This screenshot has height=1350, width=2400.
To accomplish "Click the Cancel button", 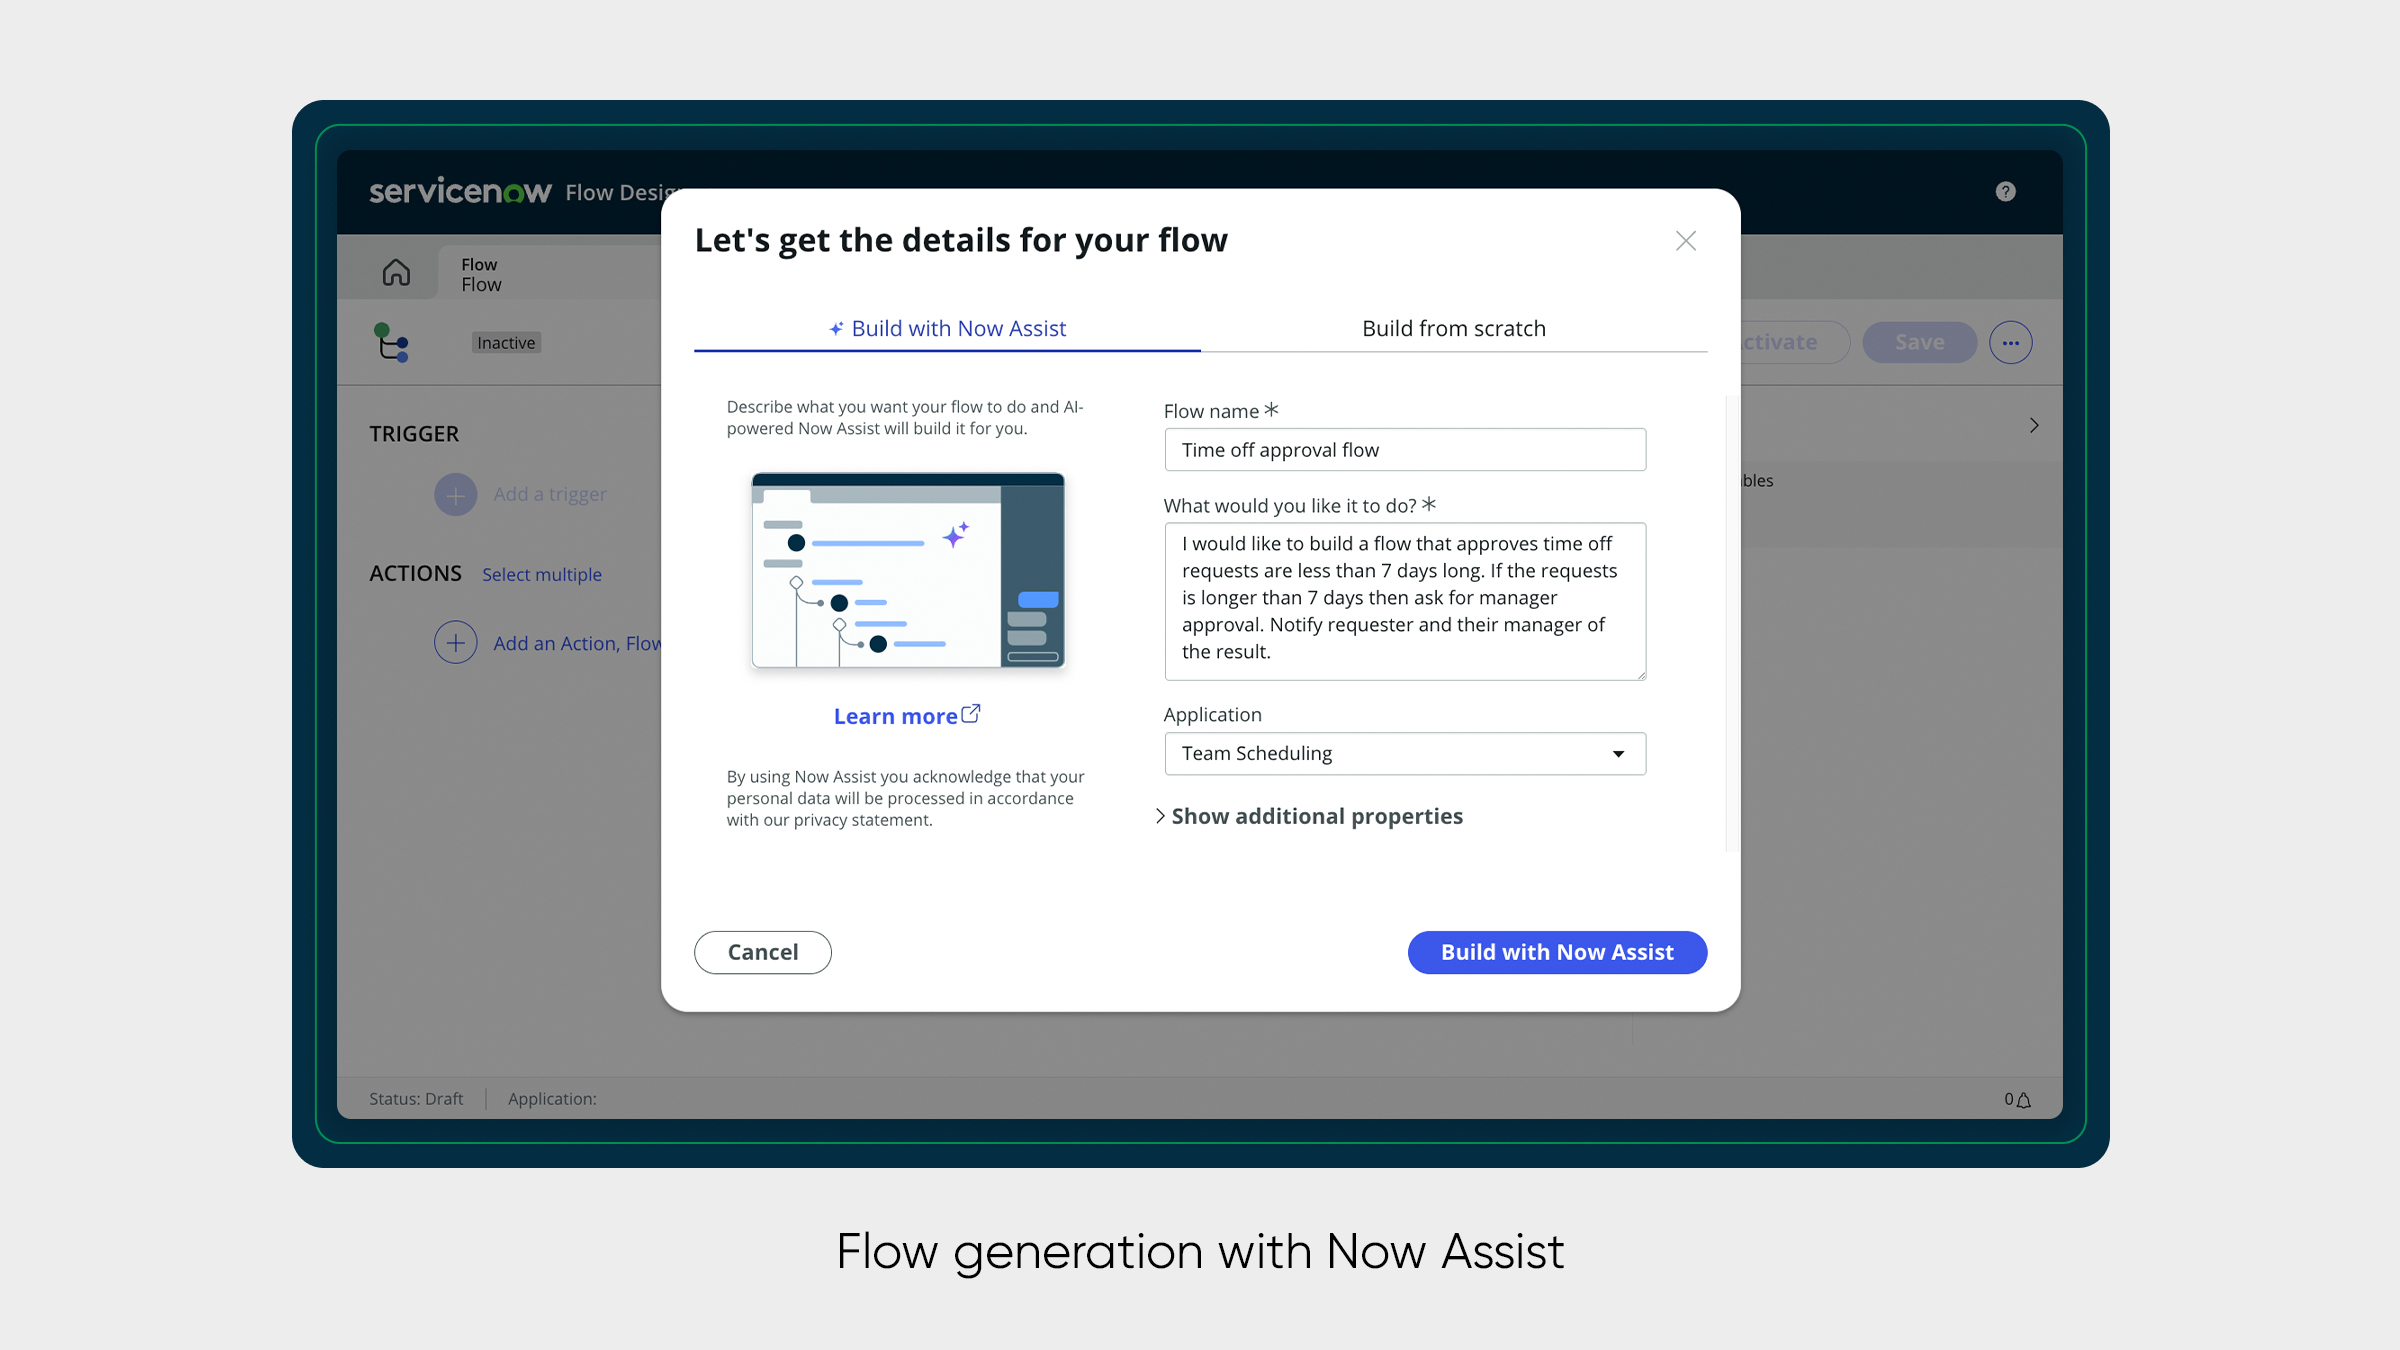I will click(762, 952).
